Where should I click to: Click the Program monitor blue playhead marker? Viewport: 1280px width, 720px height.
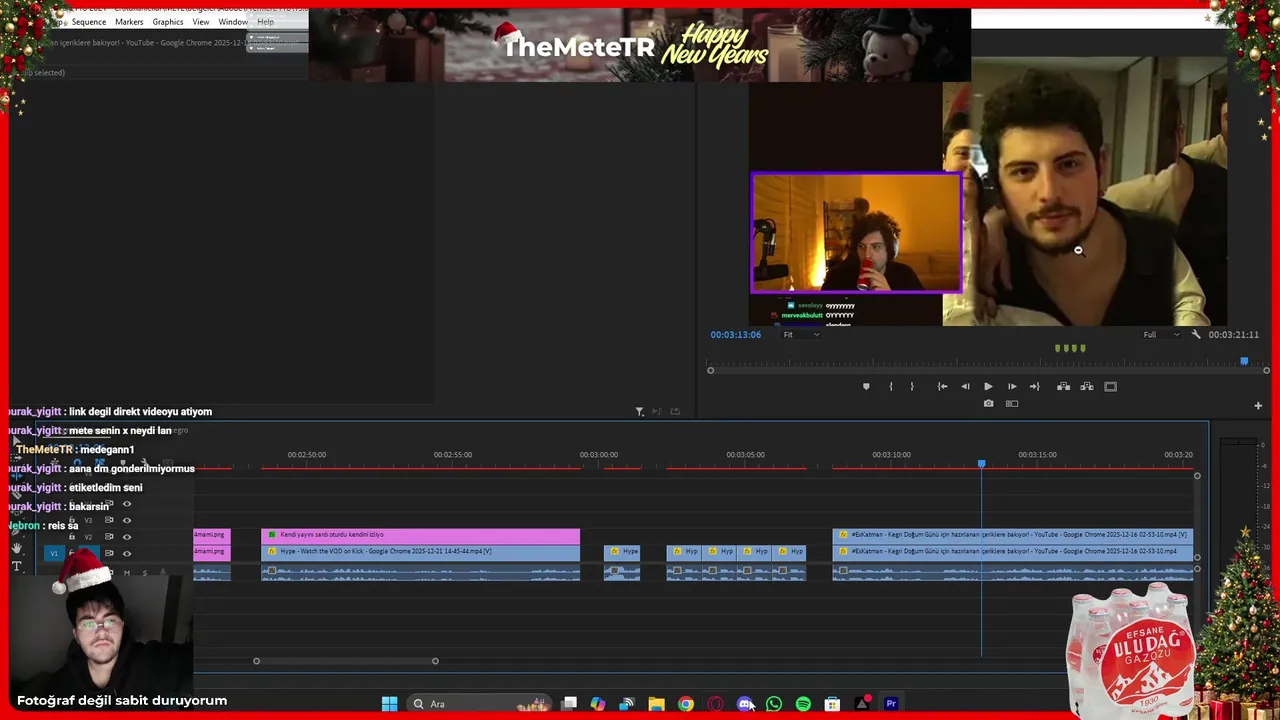pyautogui.click(x=1244, y=361)
